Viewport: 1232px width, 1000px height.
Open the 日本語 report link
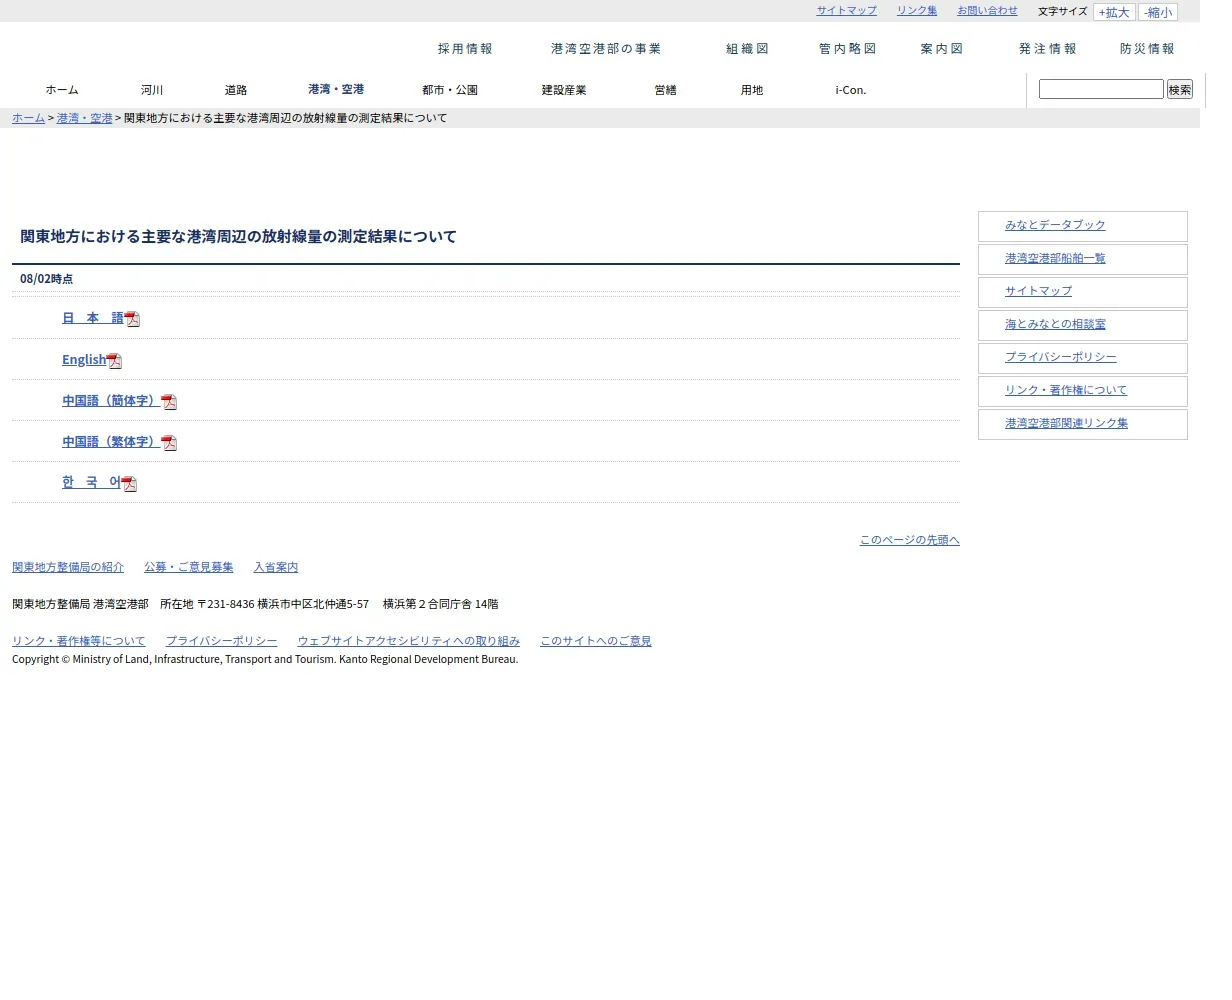tap(93, 318)
